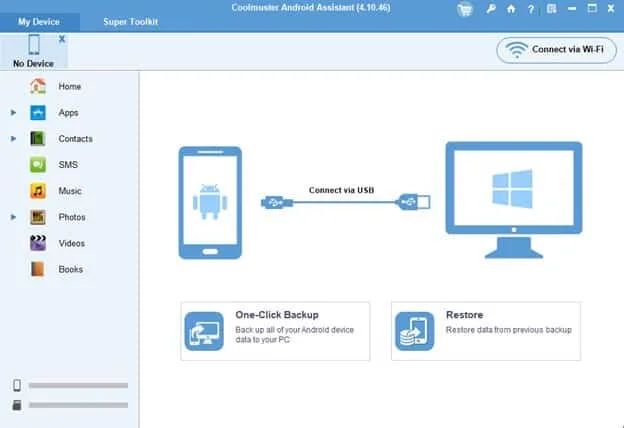Click the SD card storage progress bar
Image resolution: width=624 pixels, height=428 pixels.
[x=78, y=405]
